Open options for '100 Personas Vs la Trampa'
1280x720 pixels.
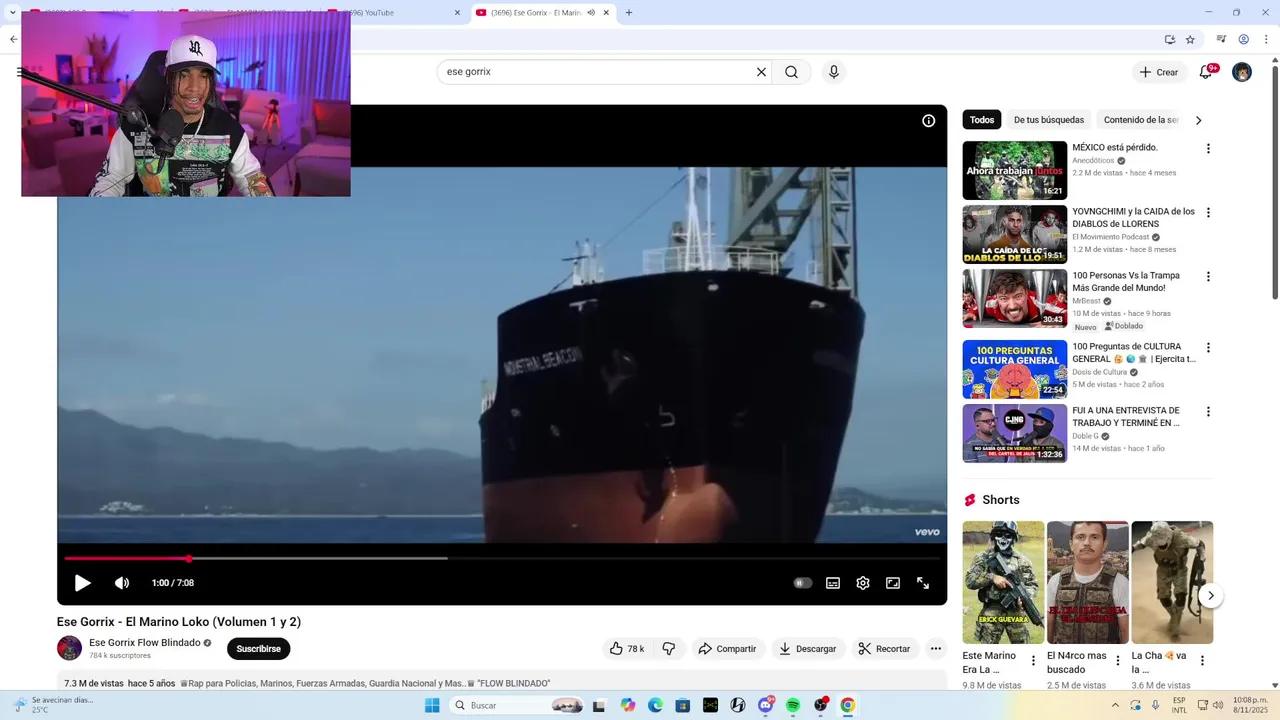1208,277
